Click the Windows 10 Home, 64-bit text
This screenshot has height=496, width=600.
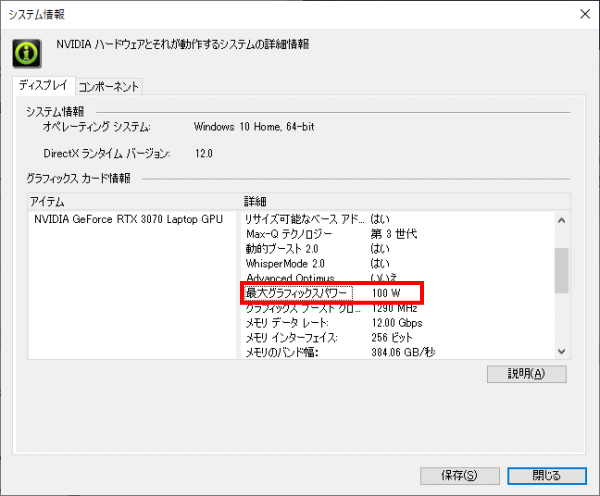[254, 127]
